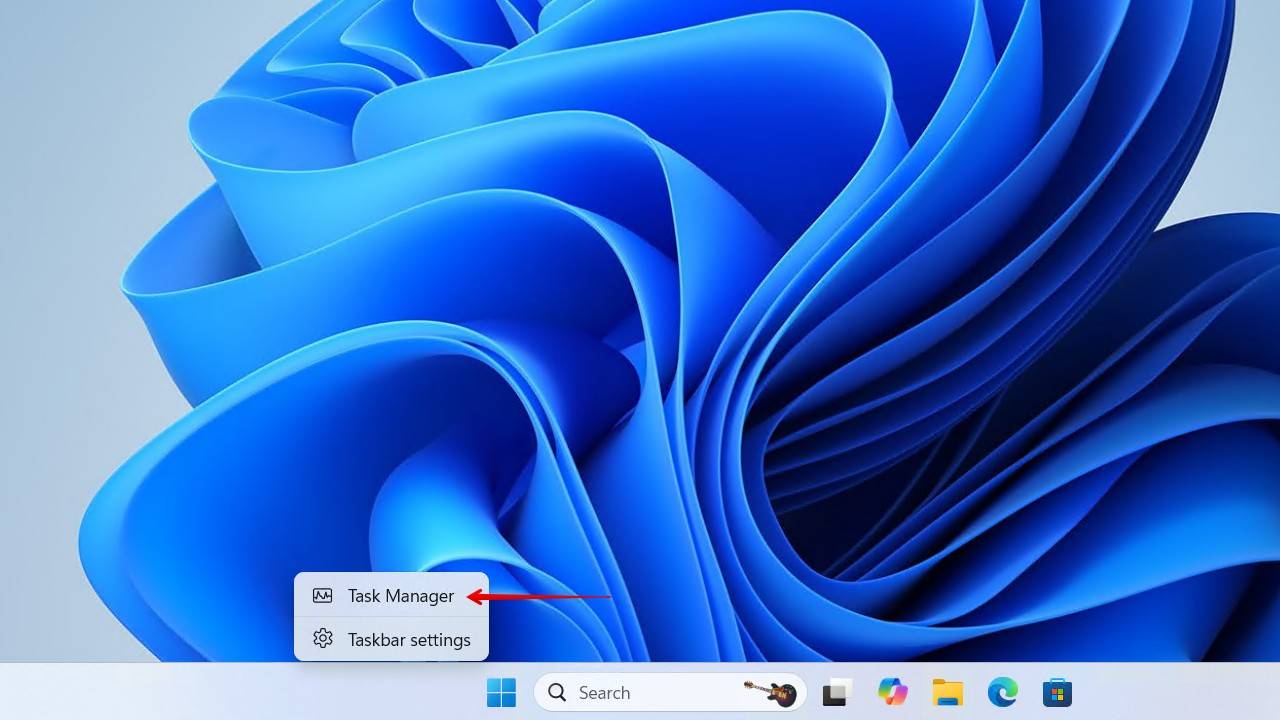Viewport: 1280px width, 720px height.
Task: Open the Start menu
Action: (x=501, y=691)
